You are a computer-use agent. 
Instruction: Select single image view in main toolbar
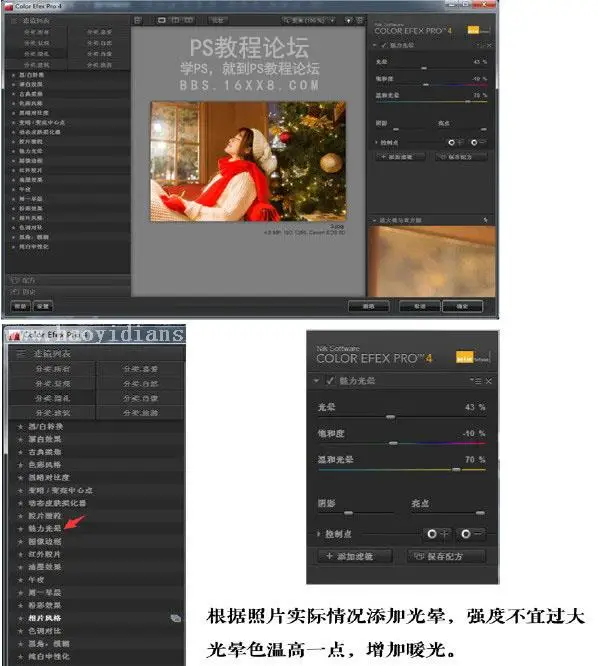[162, 20]
